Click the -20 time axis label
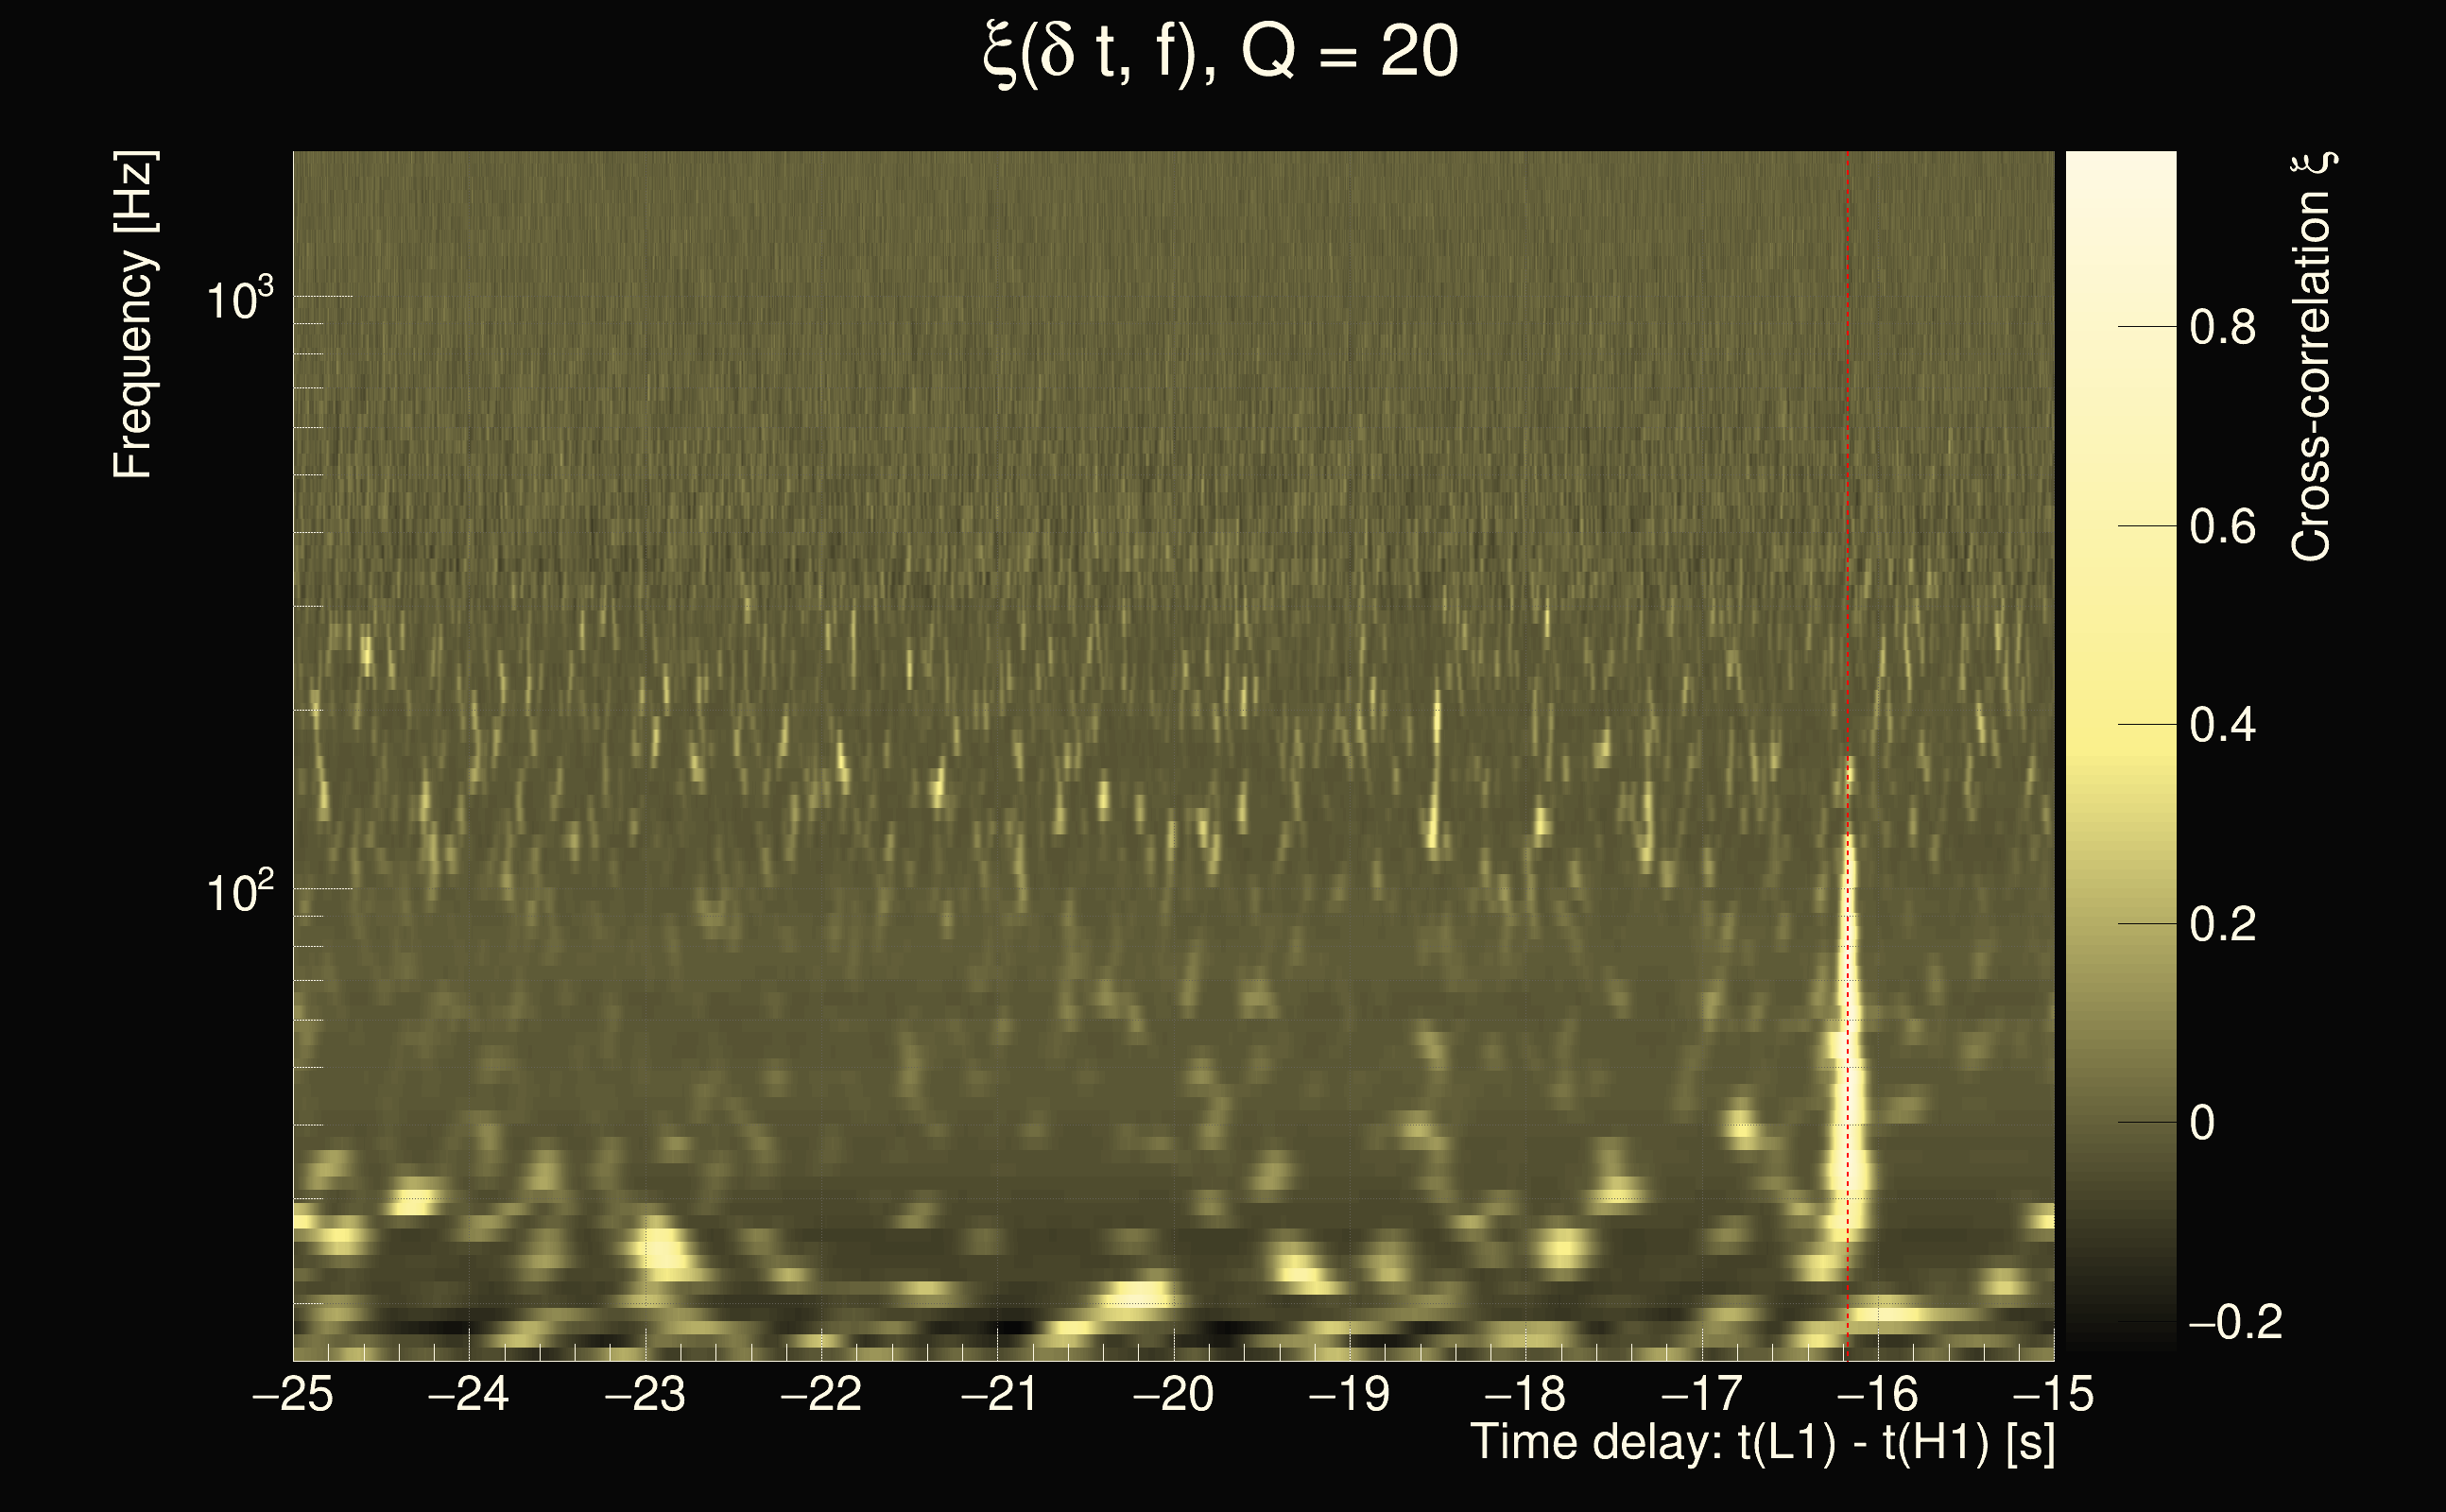 (1173, 1394)
